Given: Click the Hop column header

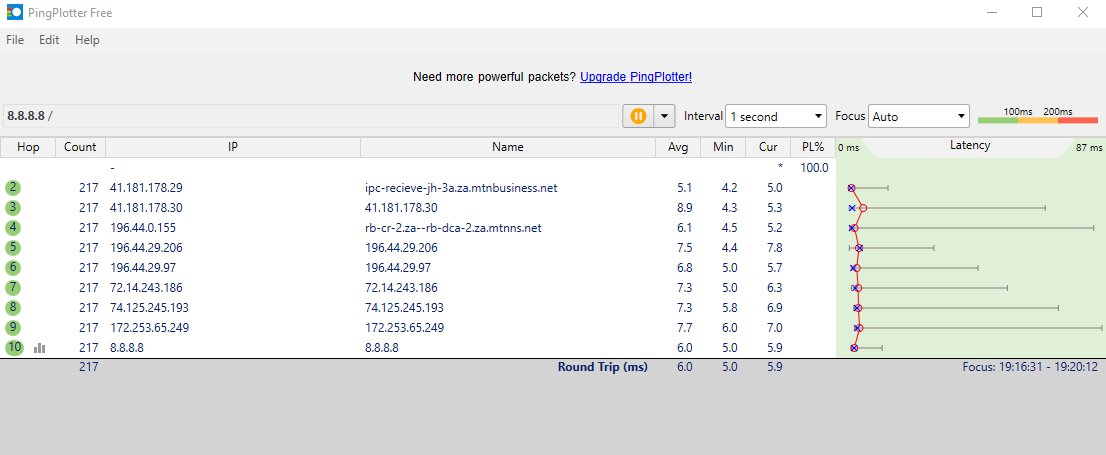Looking at the screenshot, I should [28, 147].
